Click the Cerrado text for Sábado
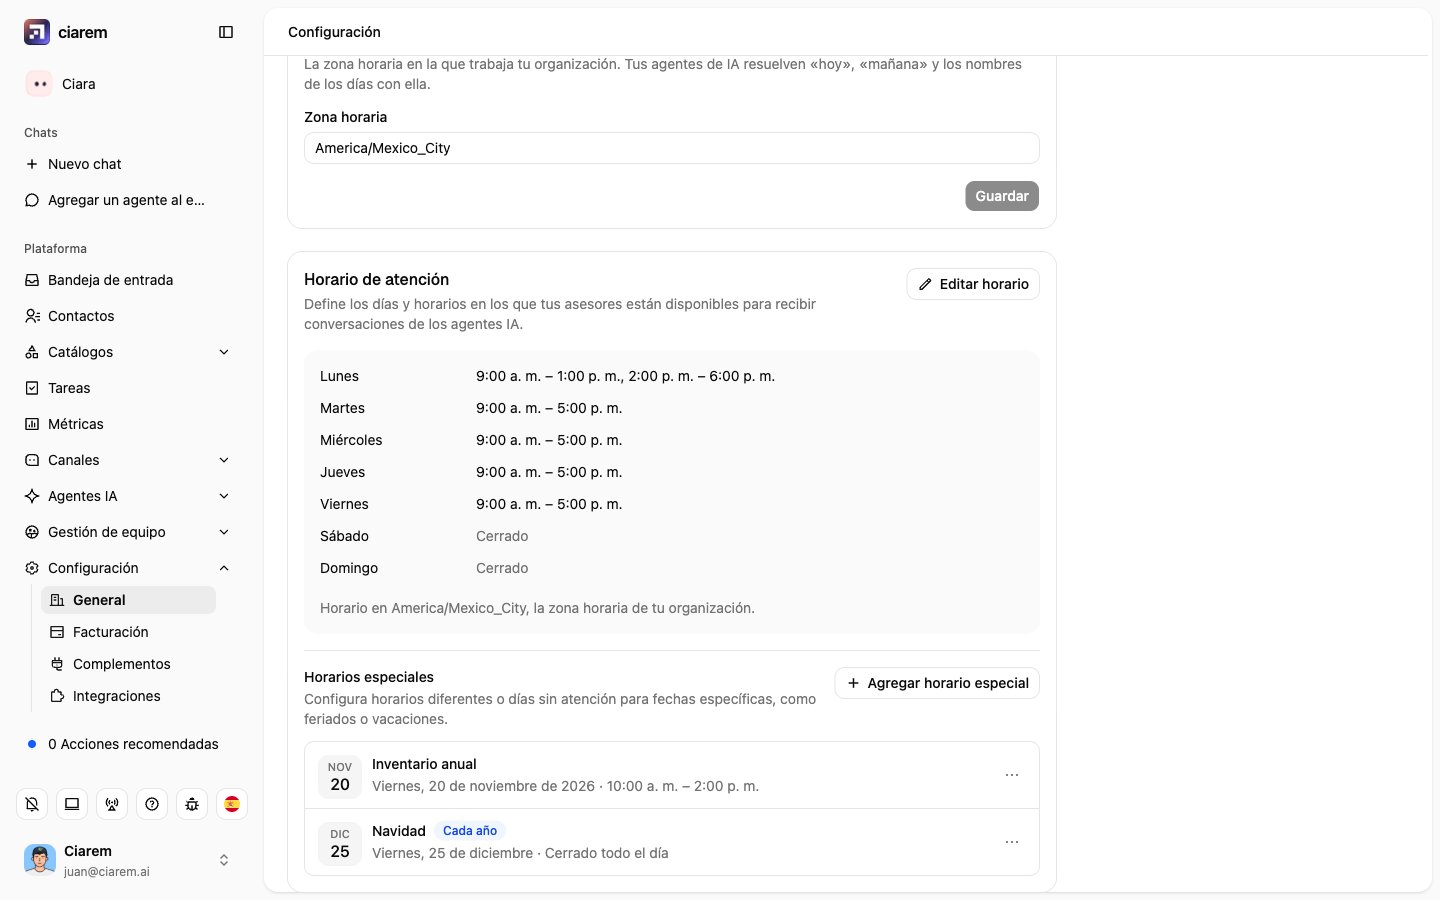This screenshot has height=900, width=1440. [502, 536]
